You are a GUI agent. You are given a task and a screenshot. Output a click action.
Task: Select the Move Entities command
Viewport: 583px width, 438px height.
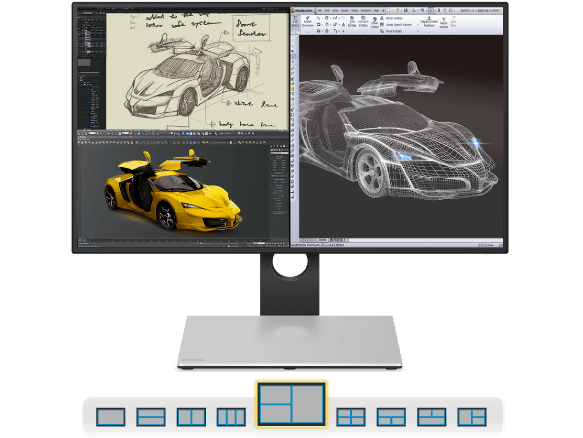point(391,31)
